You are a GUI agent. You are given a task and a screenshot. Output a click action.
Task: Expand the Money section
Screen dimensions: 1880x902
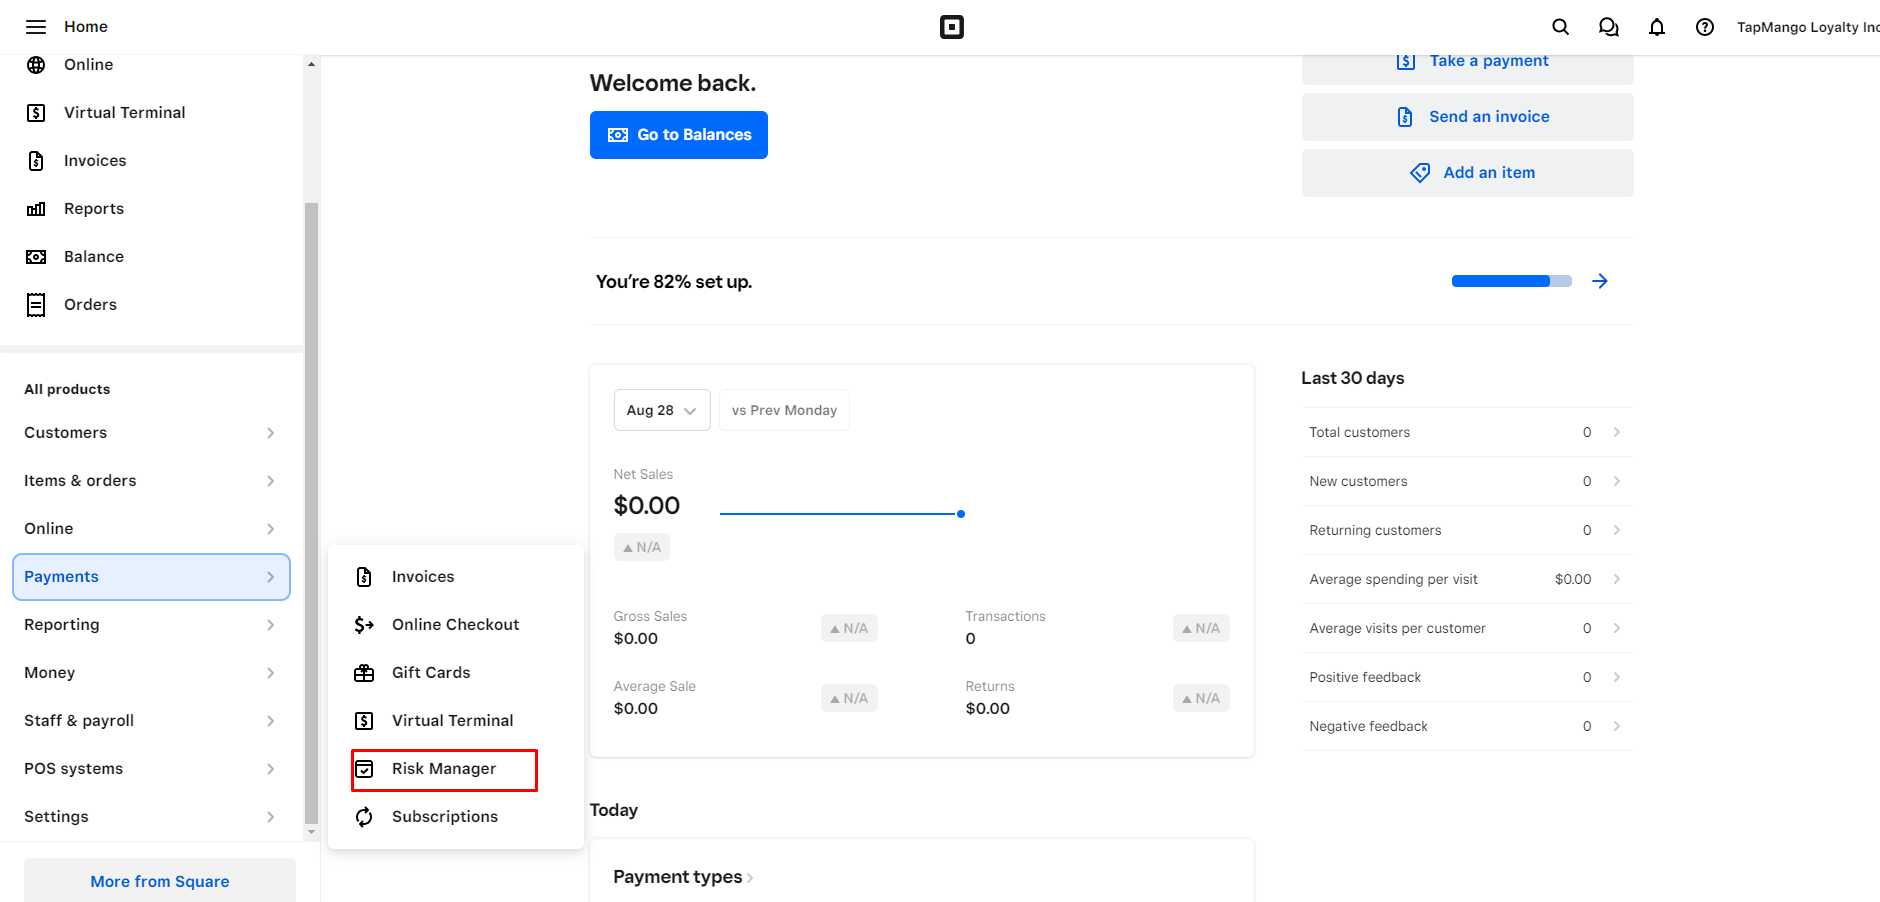click(150, 673)
